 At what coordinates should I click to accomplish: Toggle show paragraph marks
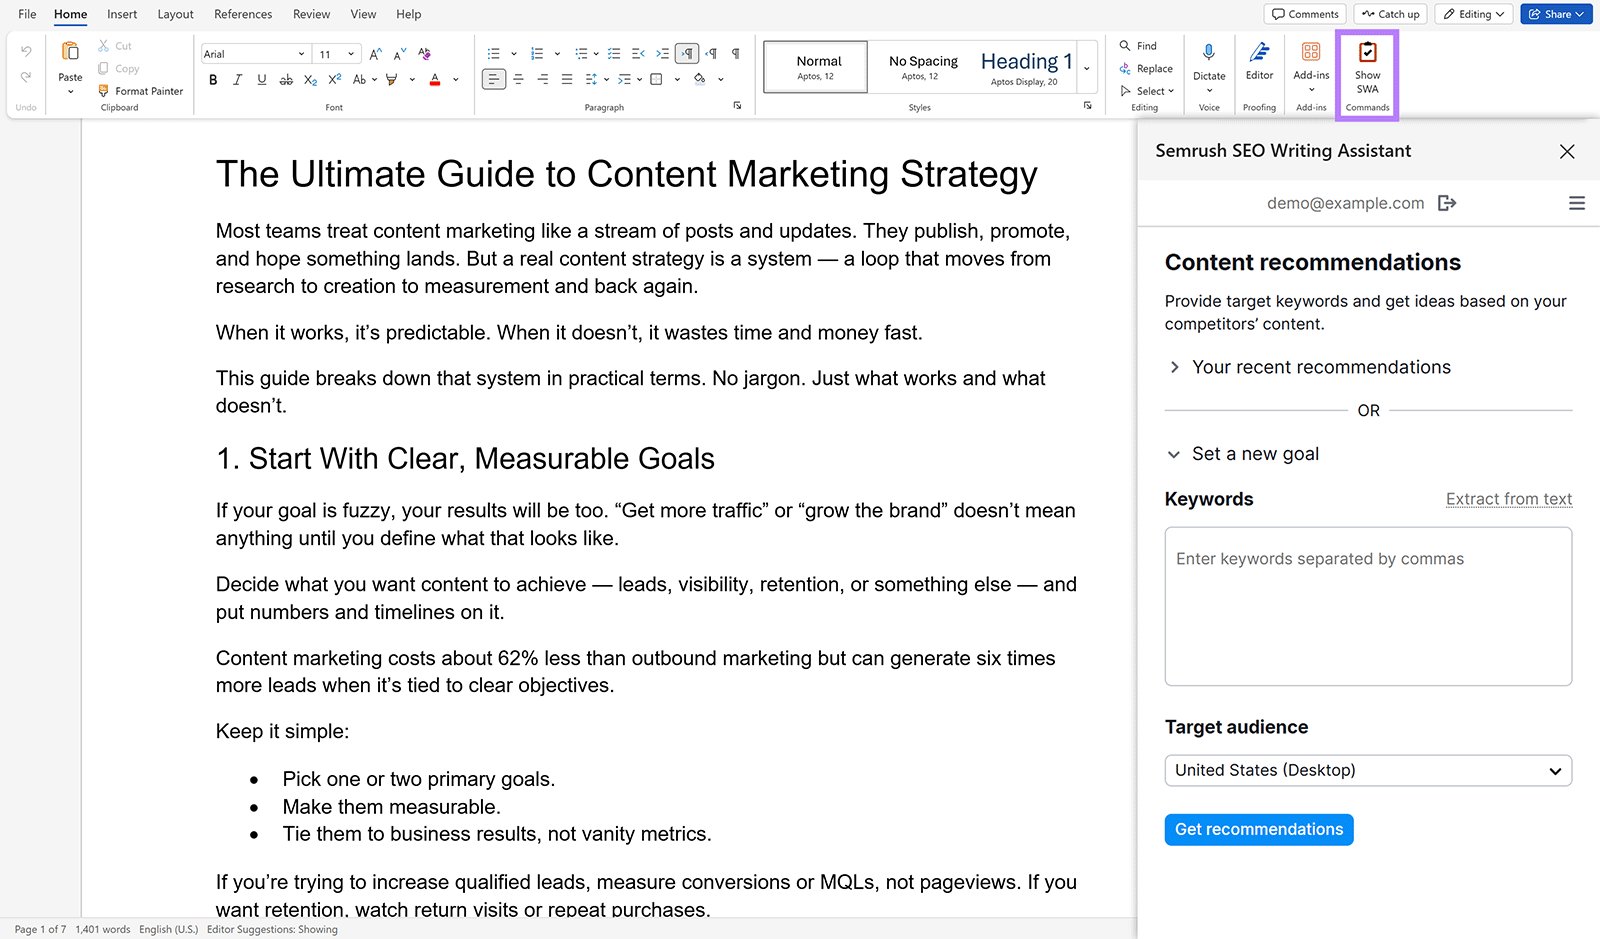pyautogui.click(x=735, y=52)
